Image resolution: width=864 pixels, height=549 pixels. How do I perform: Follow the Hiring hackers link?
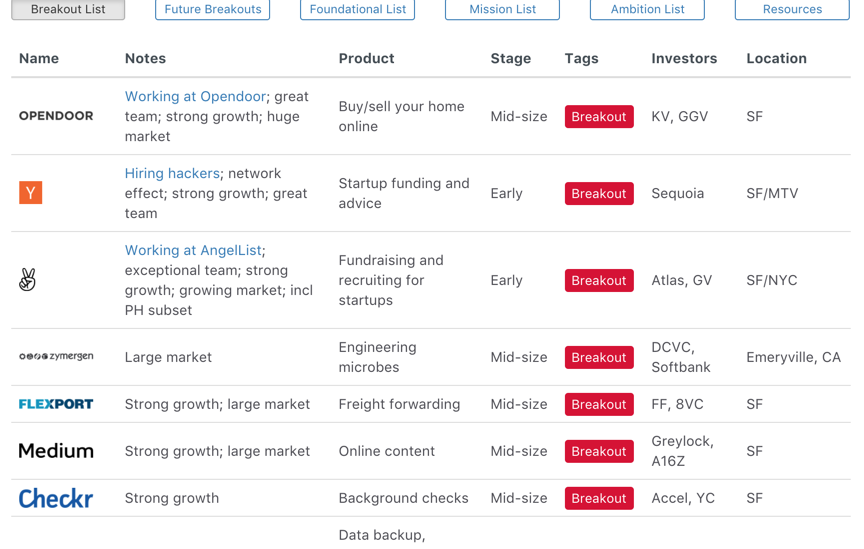172,174
